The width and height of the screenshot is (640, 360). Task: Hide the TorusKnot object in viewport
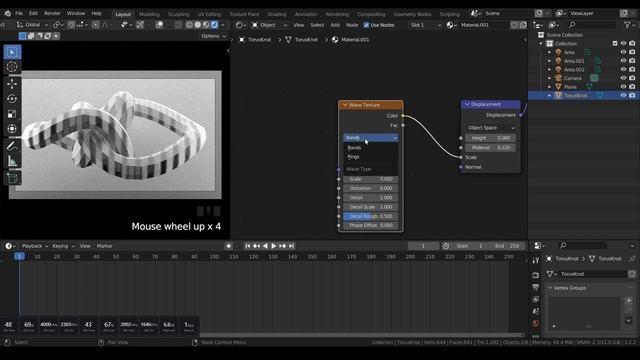[x=623, y=95]
